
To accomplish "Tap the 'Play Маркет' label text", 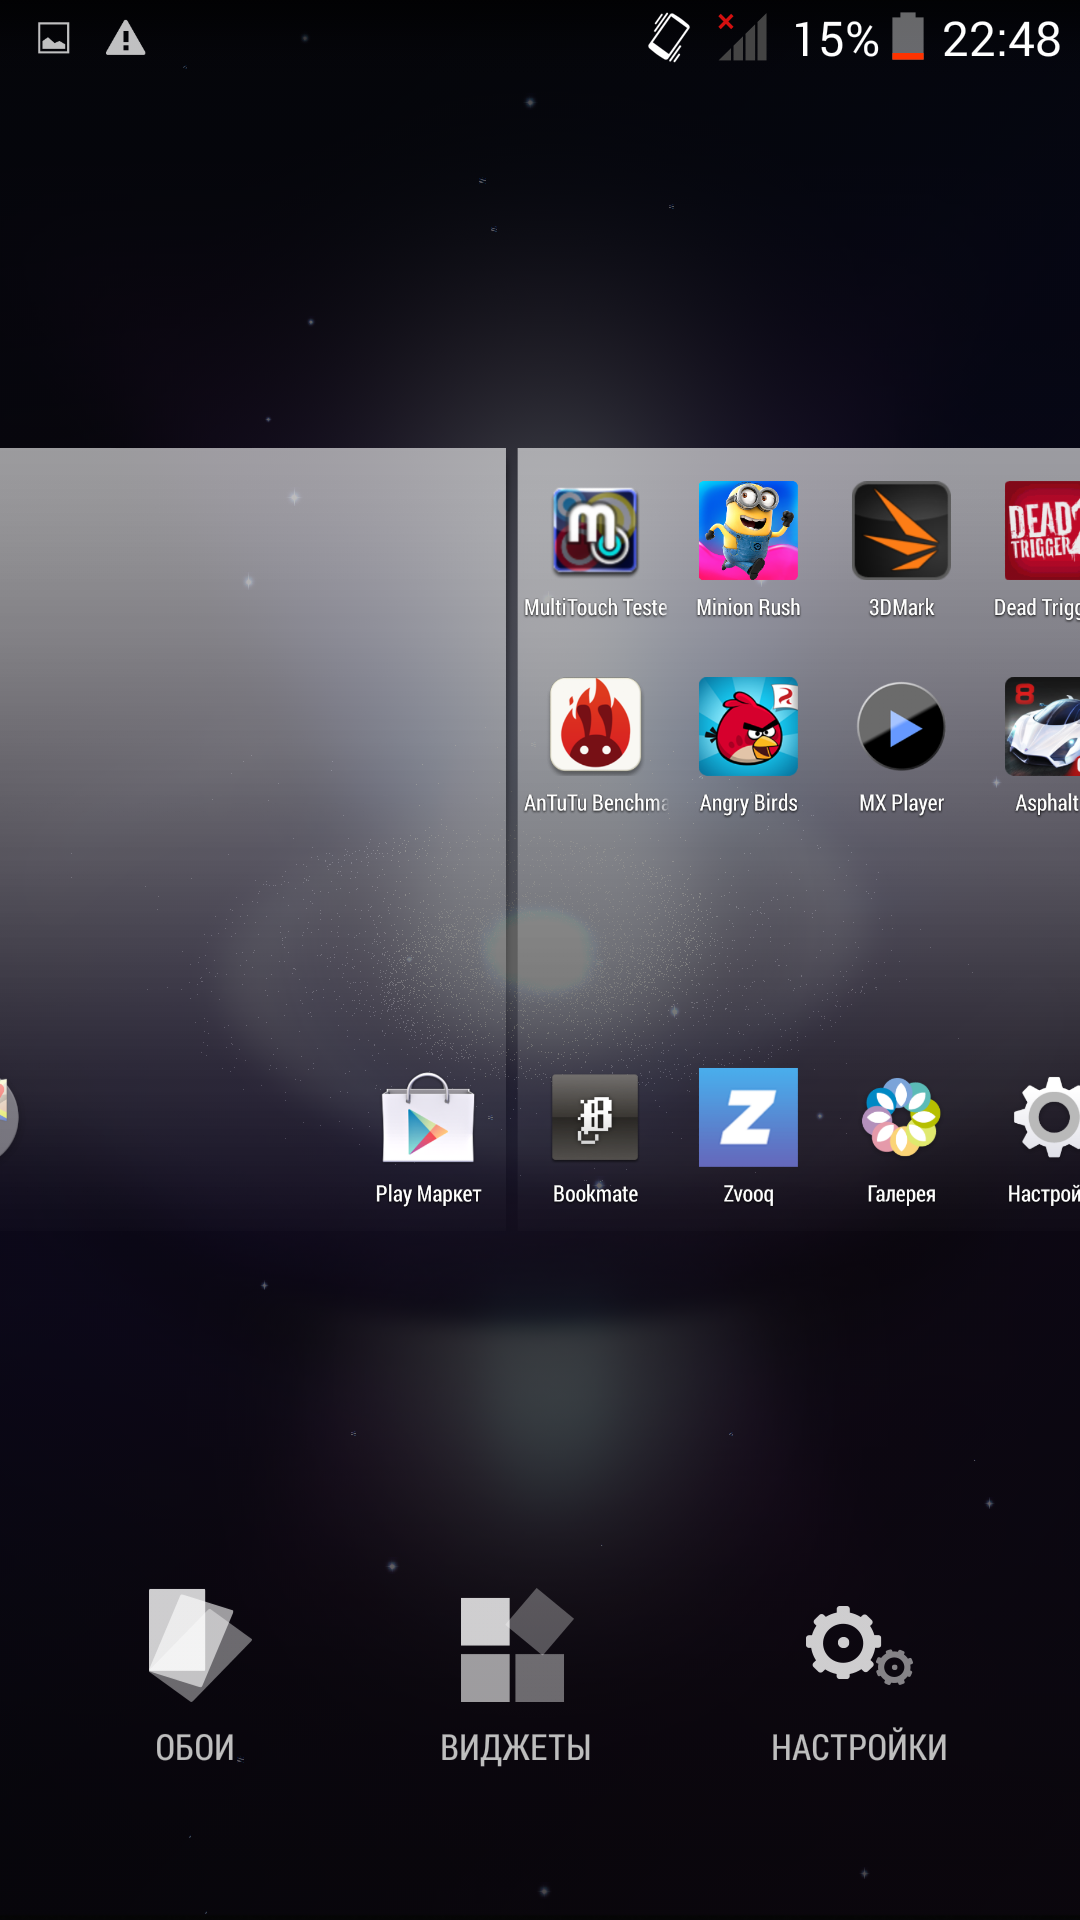I will [x=428, y=1194].
